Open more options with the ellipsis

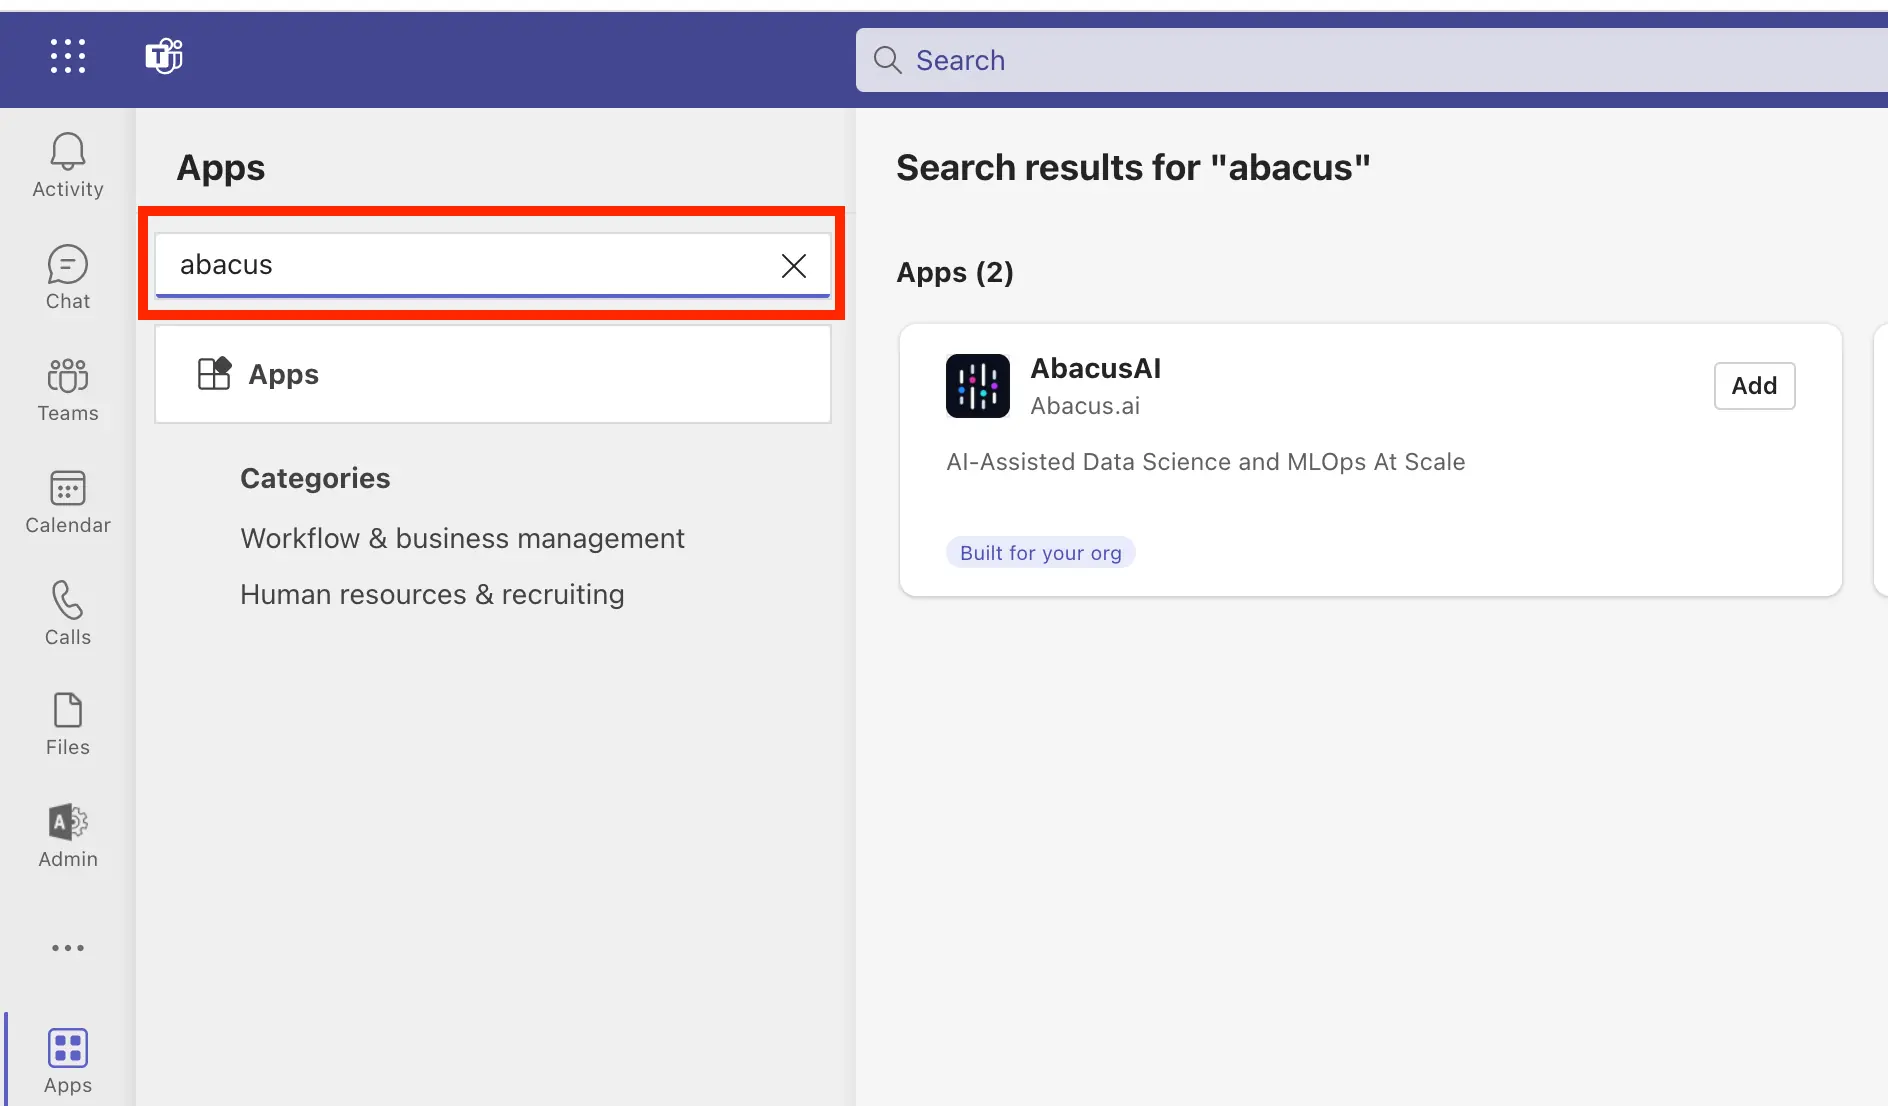[66, 947]
